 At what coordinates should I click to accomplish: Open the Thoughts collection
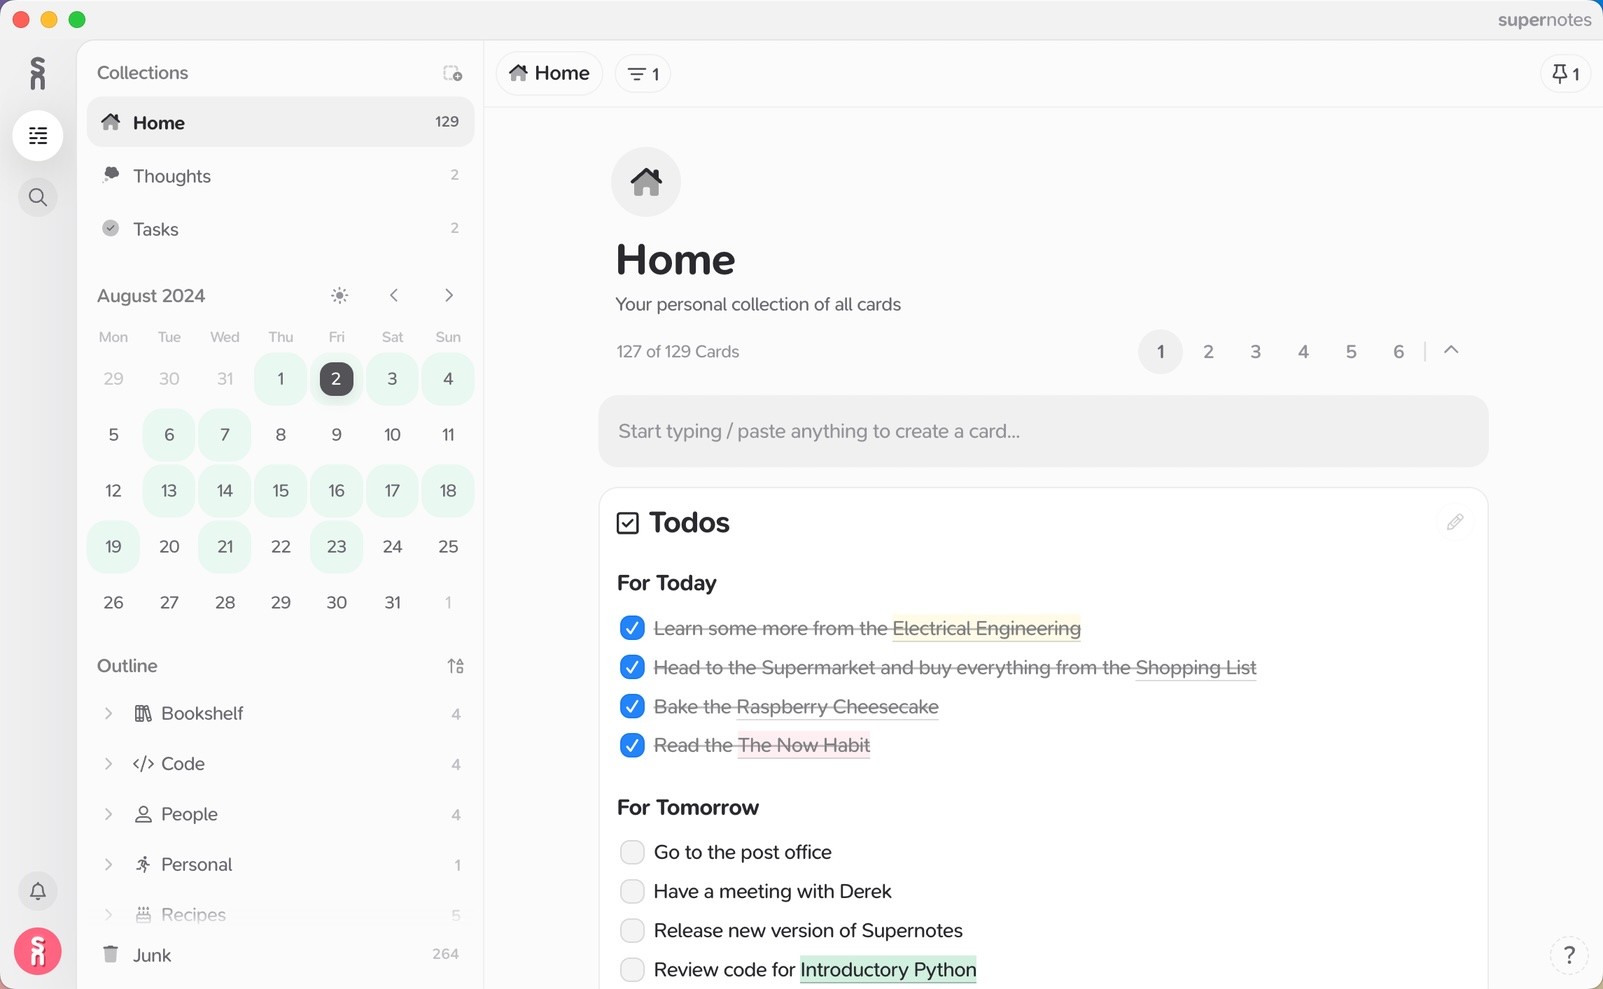click(172, 176)
